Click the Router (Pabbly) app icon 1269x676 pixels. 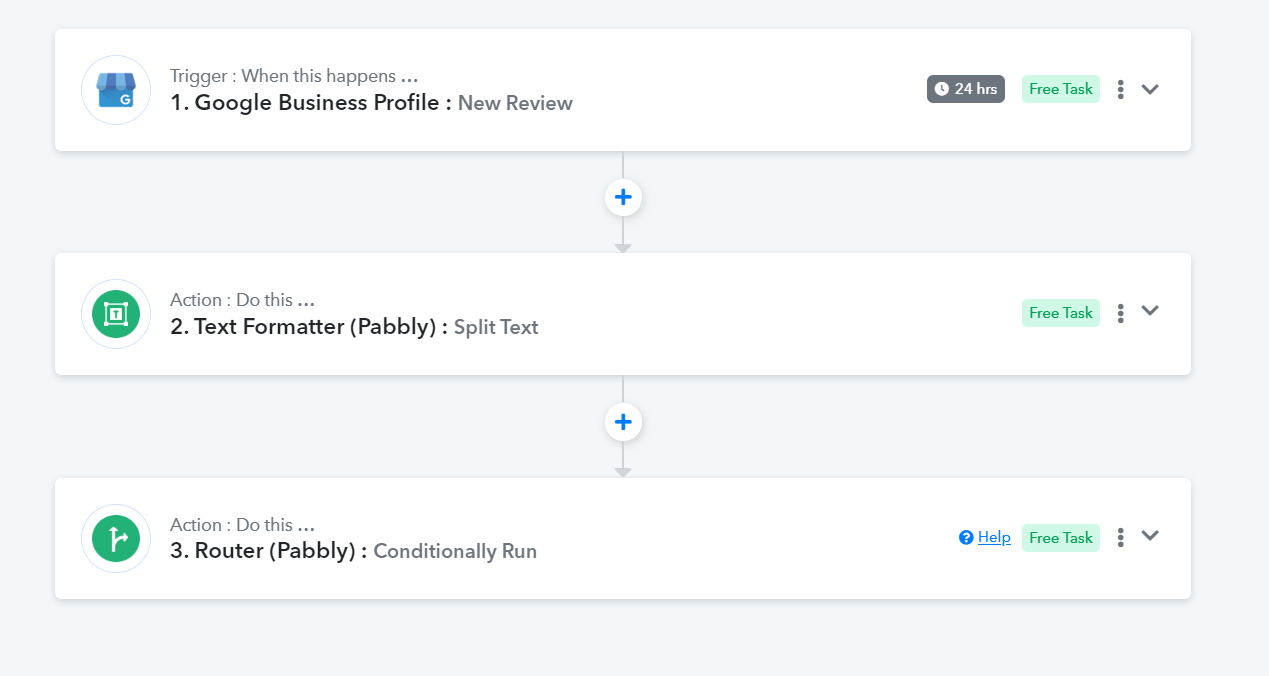[116, 539]
